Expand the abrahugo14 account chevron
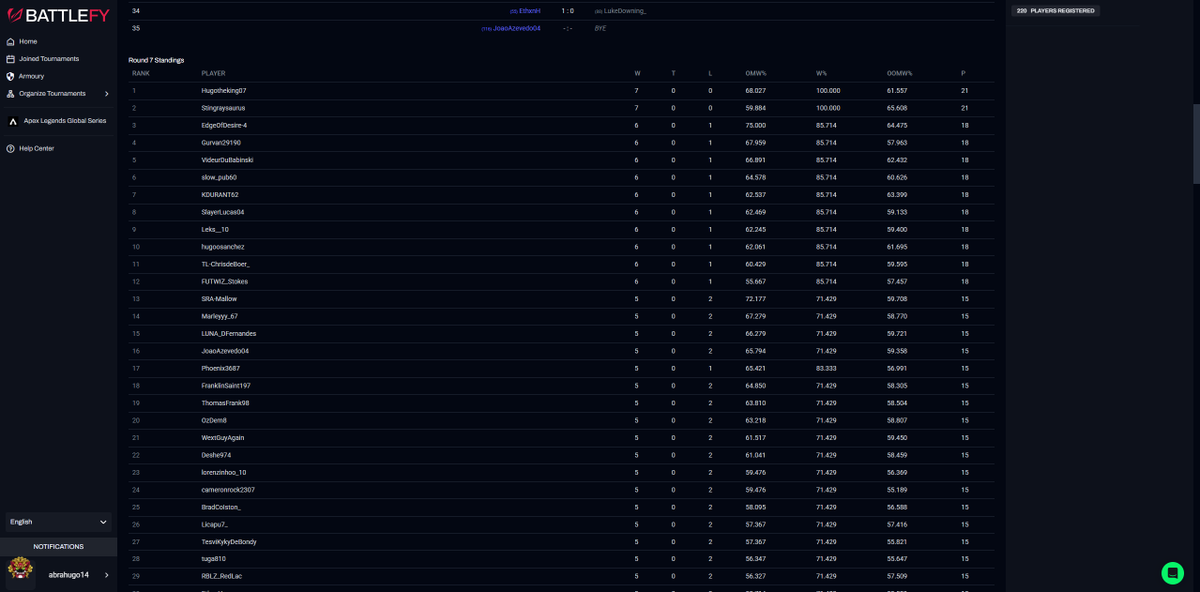The image size is (1200, 592). click(x=107, y=575)
